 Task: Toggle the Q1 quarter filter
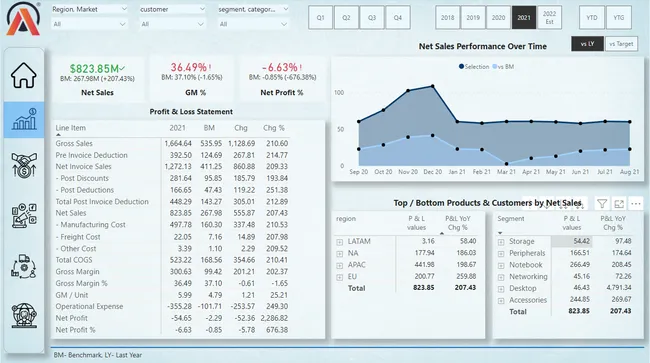click(x=320, y=18)
